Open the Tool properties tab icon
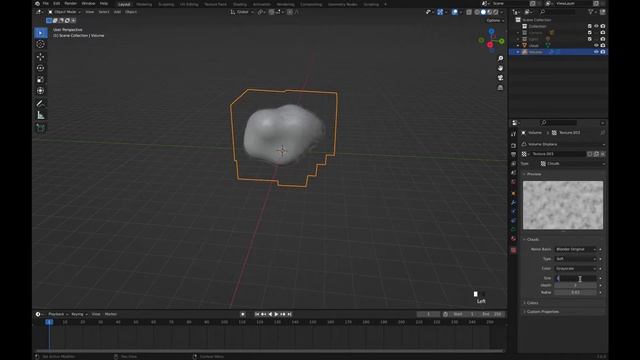 (513, 134)
